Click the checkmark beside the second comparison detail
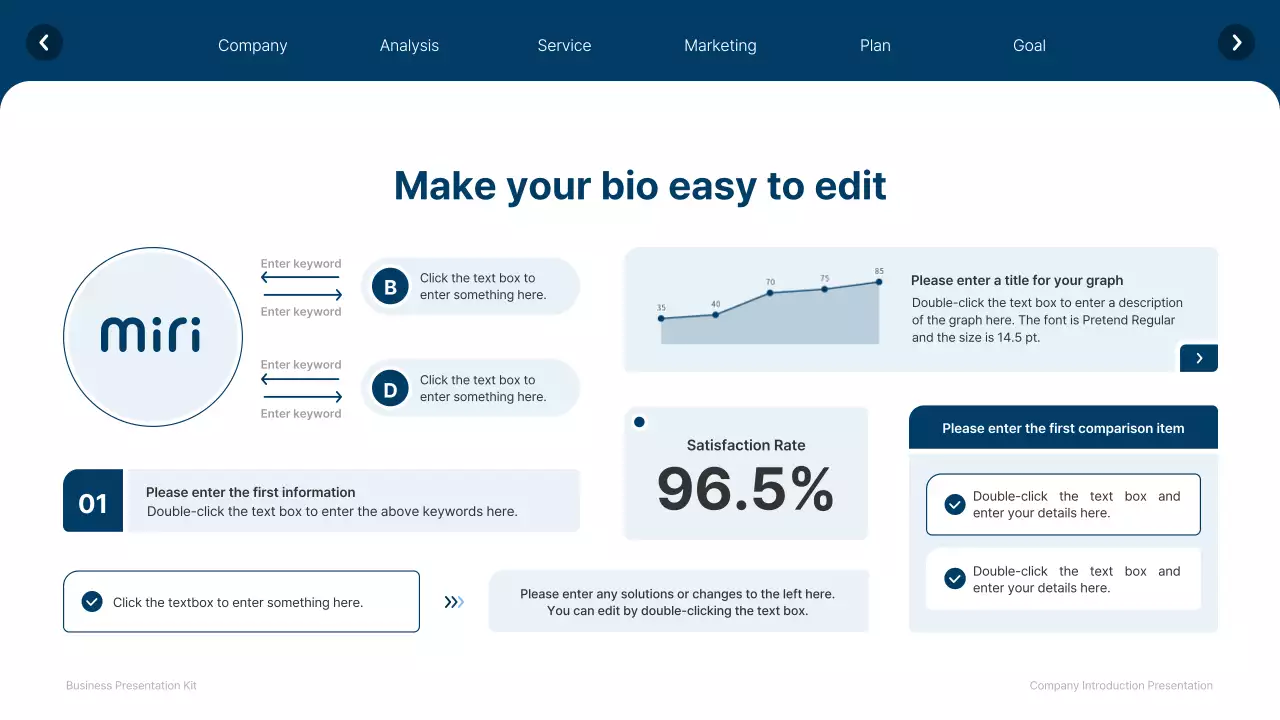This screenshot has width=1280, height=720. click(955, 579)
